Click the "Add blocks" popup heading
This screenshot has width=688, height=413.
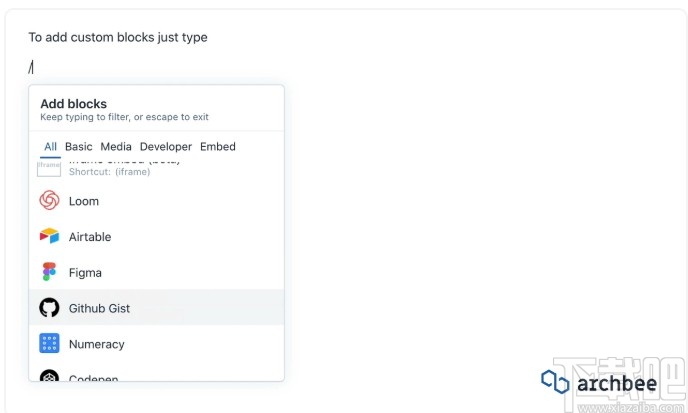point(74,104)
